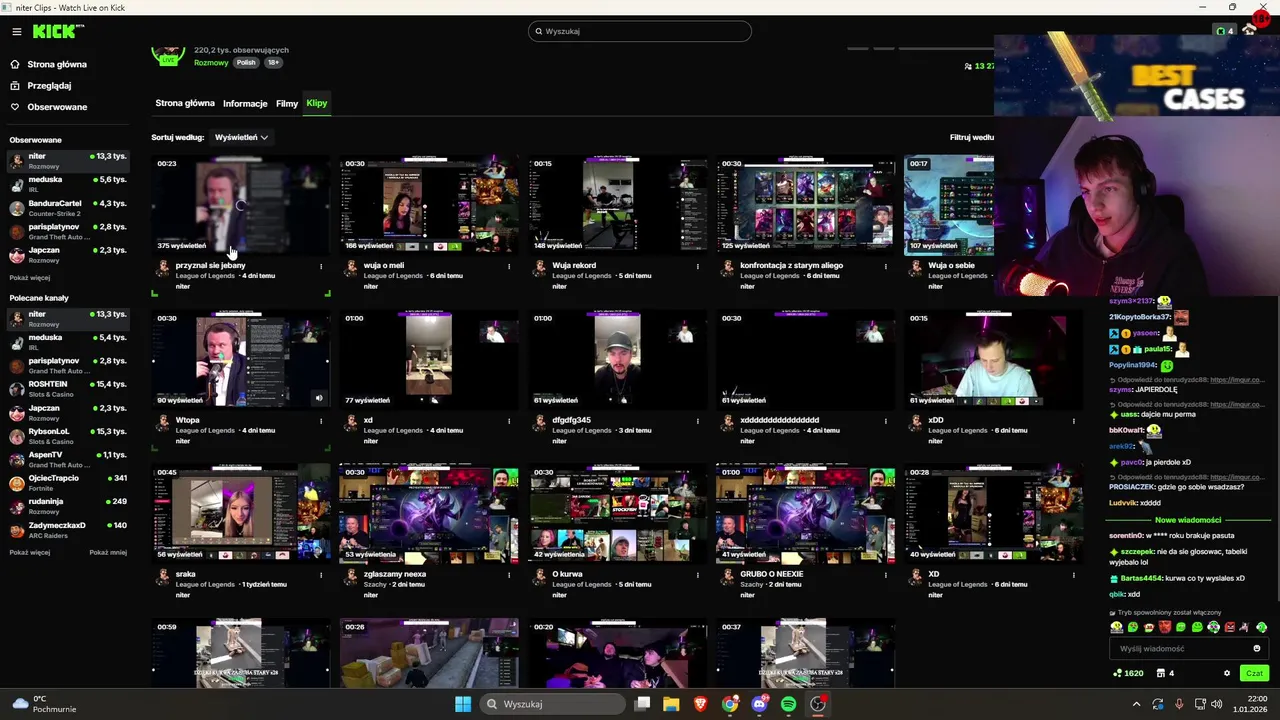This screenshot has width=1280, height=720.
Task: Open RybsonLoL recommended channel
Action: (68, 435)
